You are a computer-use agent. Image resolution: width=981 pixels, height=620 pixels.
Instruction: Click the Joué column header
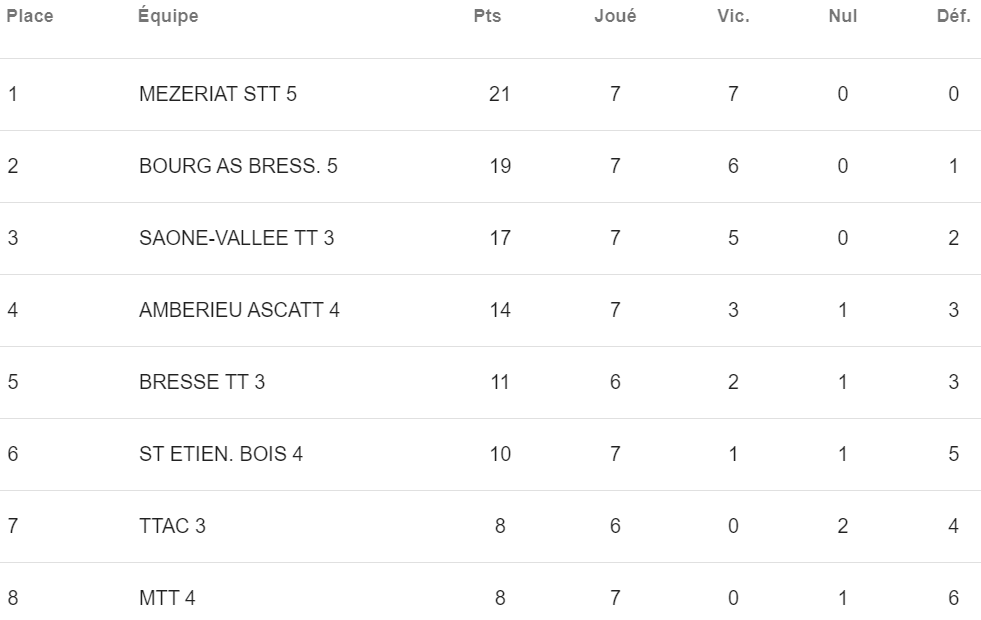(x=615, y=16)
